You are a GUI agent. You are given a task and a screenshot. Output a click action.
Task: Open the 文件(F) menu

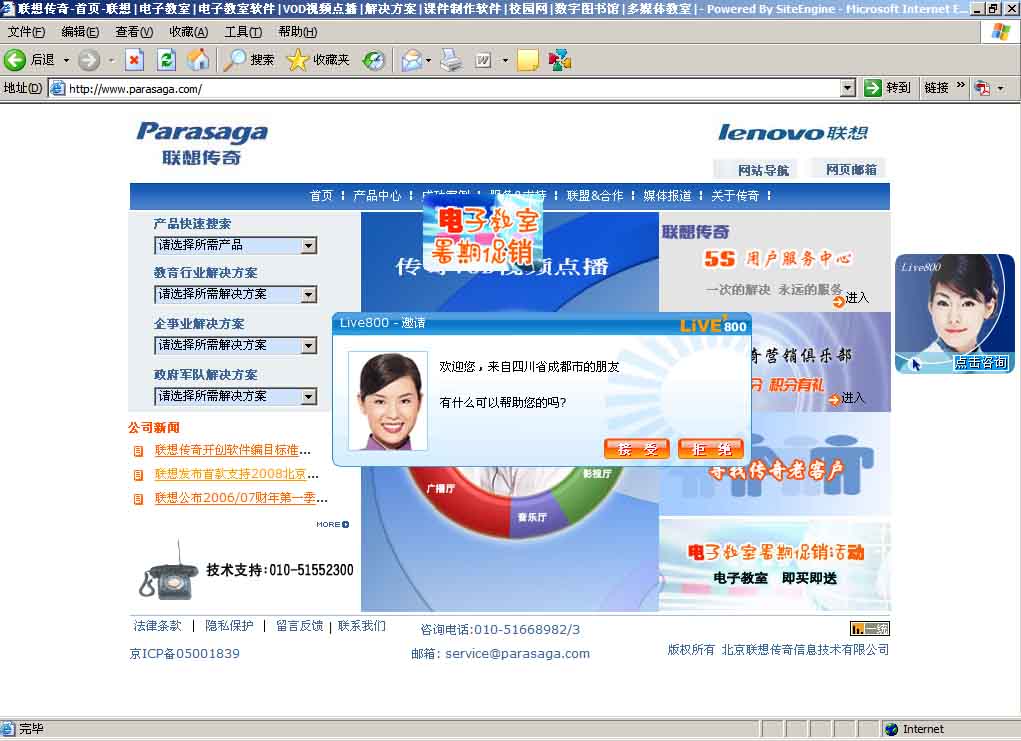coord(26,32)
